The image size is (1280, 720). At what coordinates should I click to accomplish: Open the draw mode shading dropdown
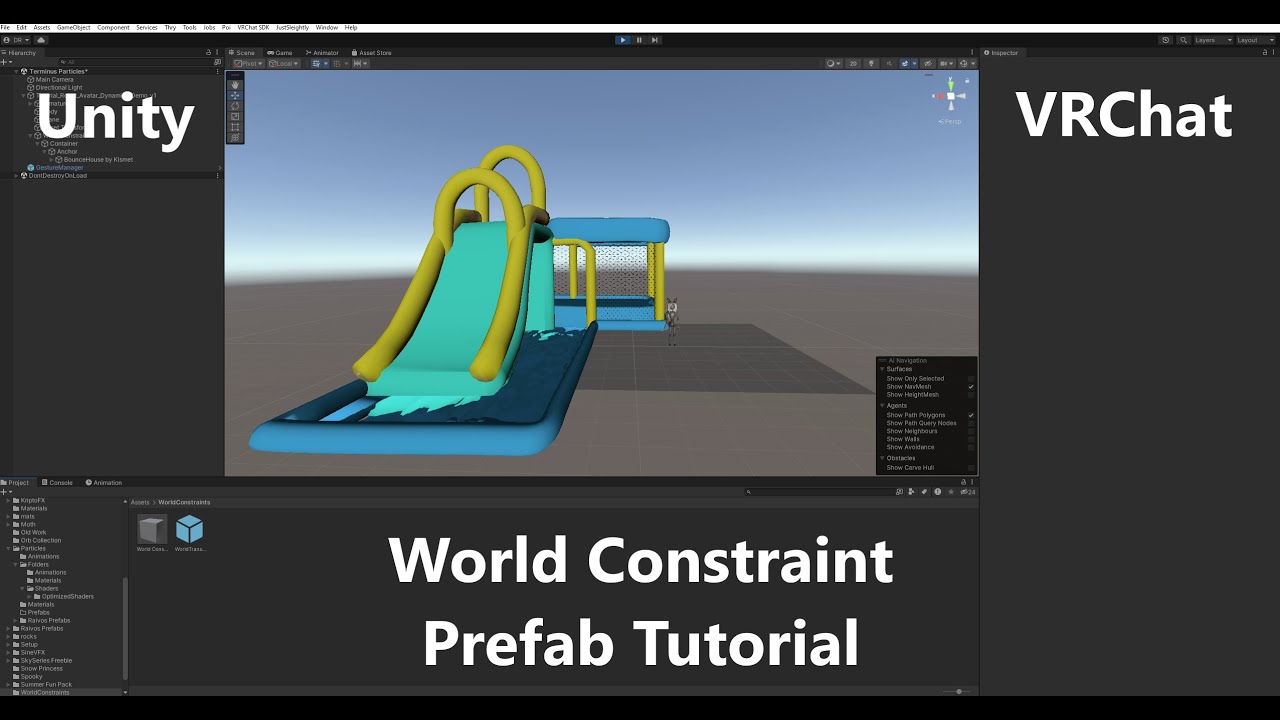(834, 63)
